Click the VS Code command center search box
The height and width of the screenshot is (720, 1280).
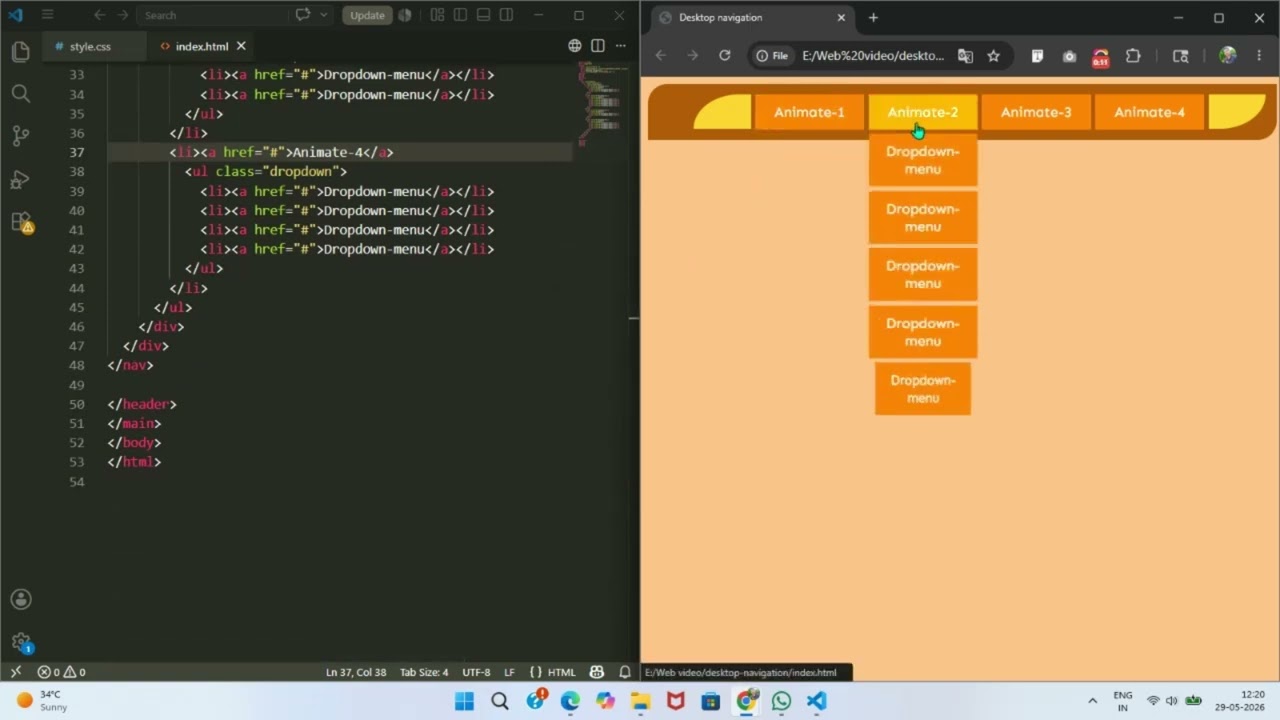pos(211,15)
